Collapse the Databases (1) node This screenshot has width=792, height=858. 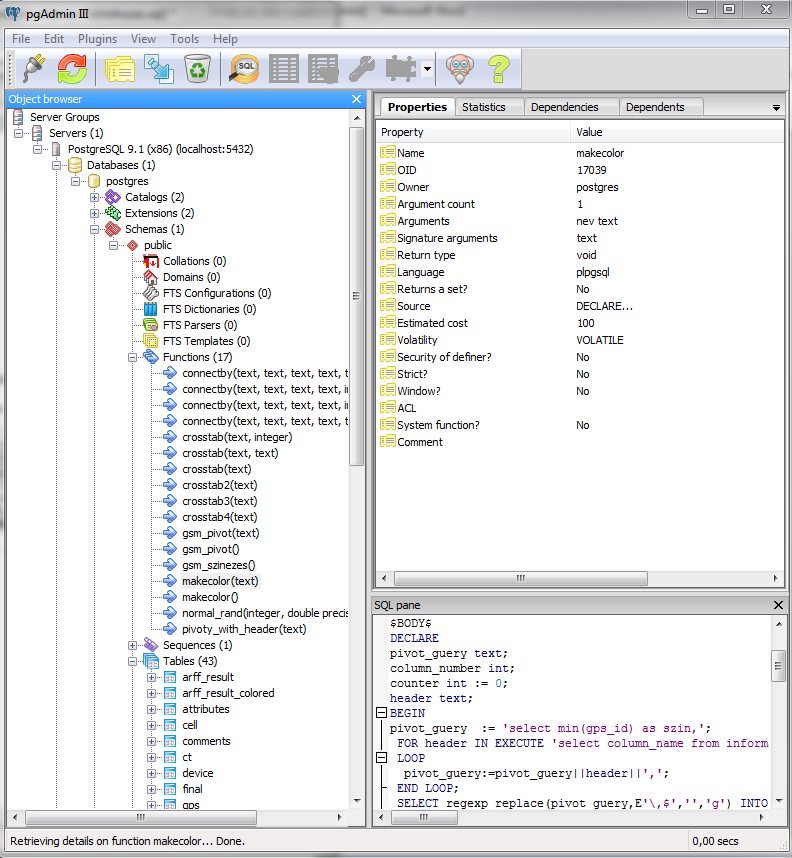click(56, 165)
